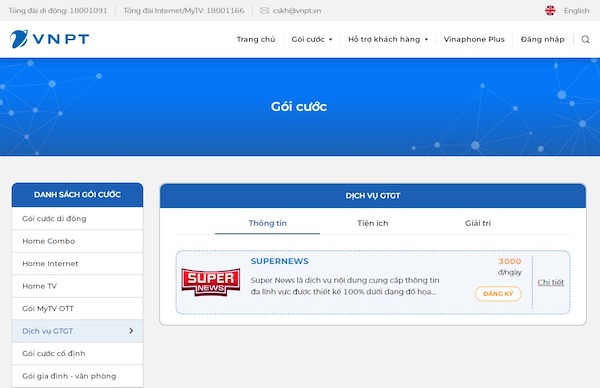Select Home TV in sidebar
This screenshot has width=600, height=388.
tap(77, 286)
